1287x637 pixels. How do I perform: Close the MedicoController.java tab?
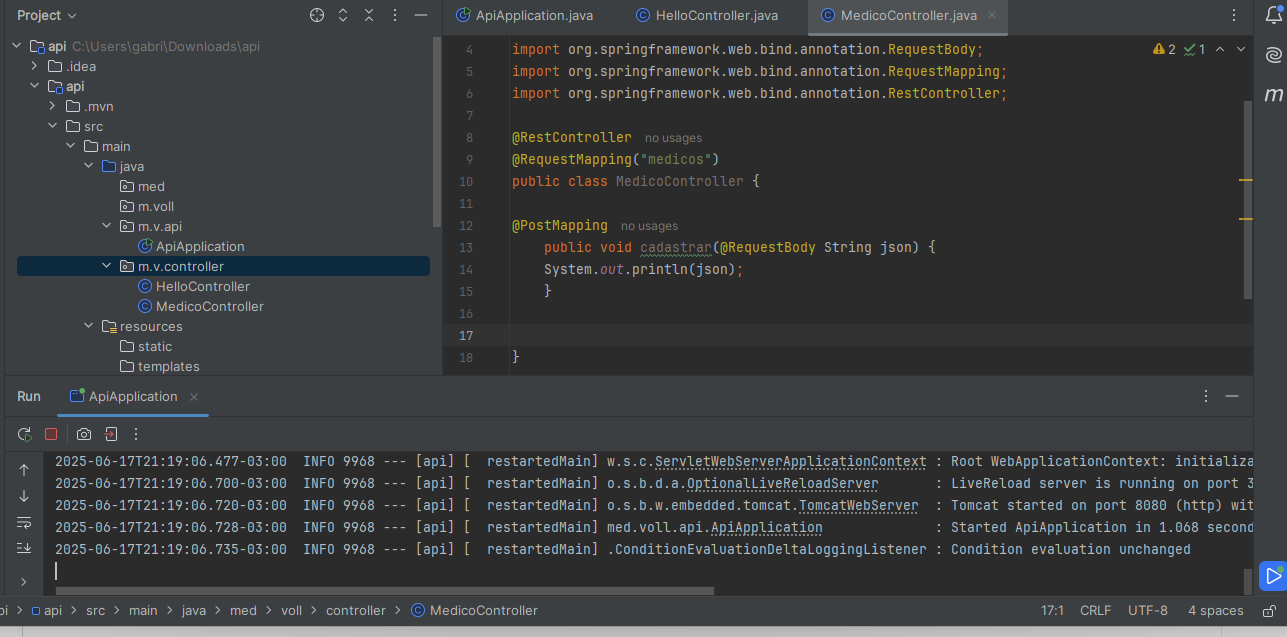pos(992,15)
